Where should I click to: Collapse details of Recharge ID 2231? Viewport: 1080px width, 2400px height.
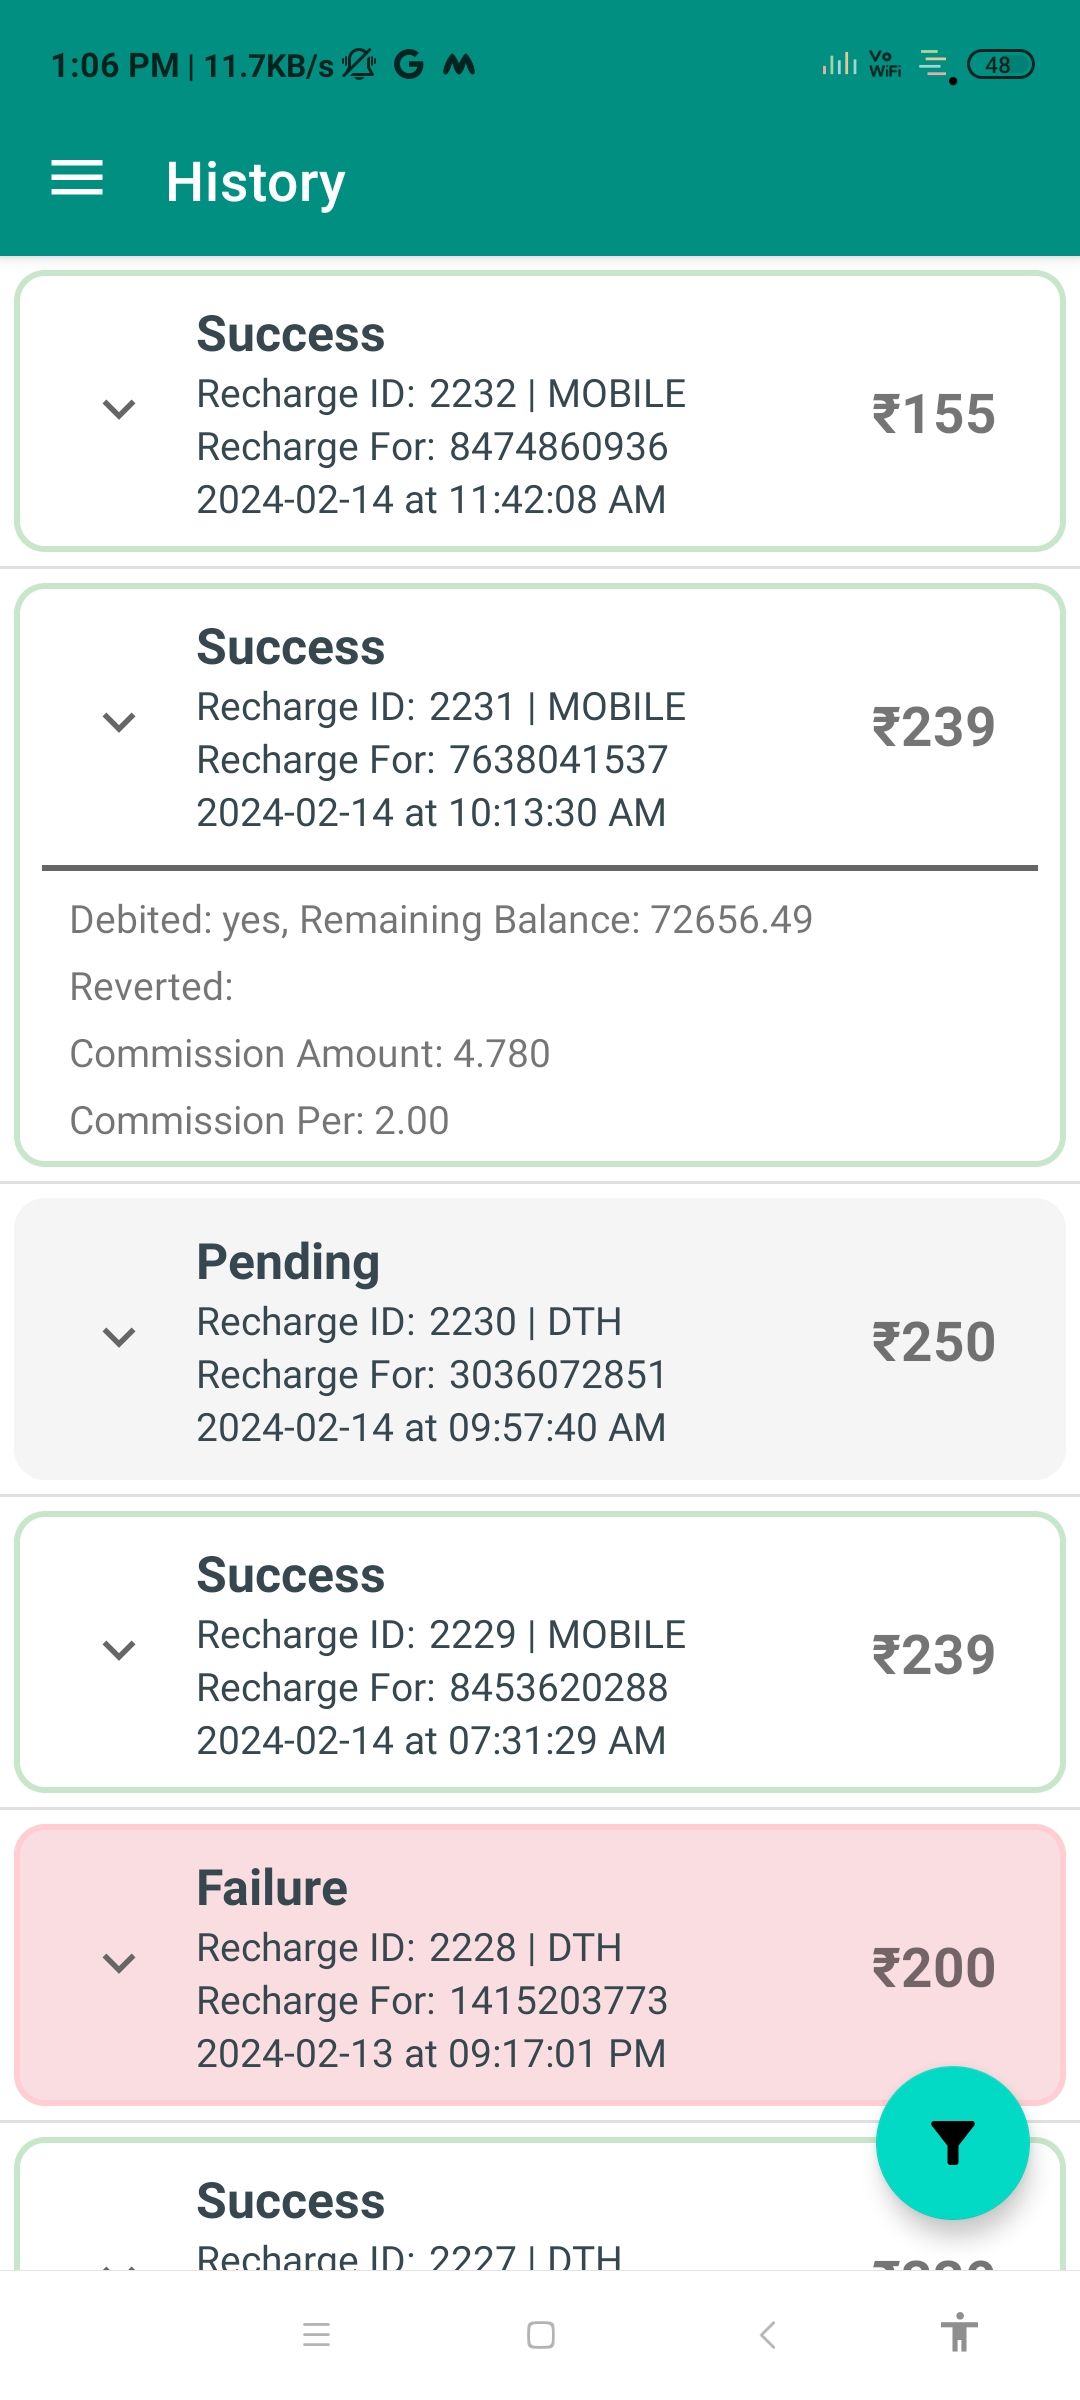pyautogui.click(x=119, y=722)
